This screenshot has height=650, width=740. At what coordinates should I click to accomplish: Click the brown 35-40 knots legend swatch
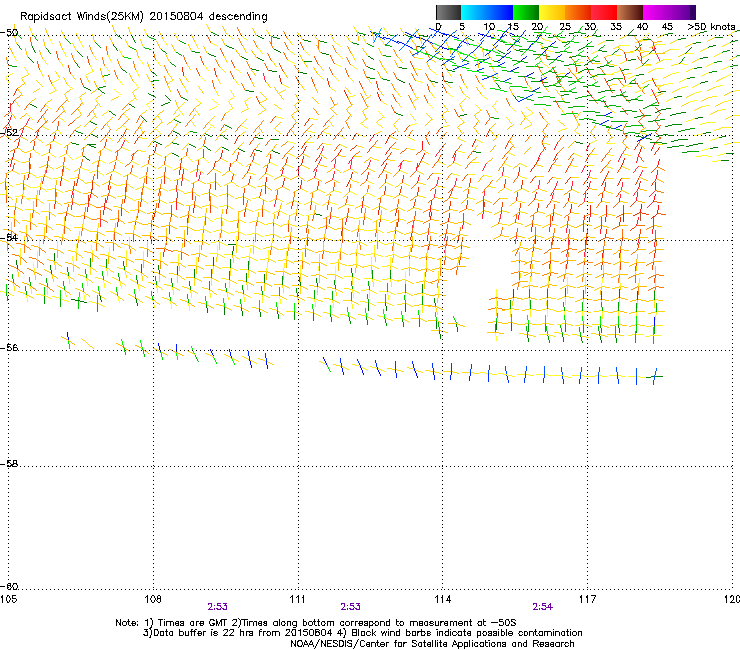click(630, 12)
